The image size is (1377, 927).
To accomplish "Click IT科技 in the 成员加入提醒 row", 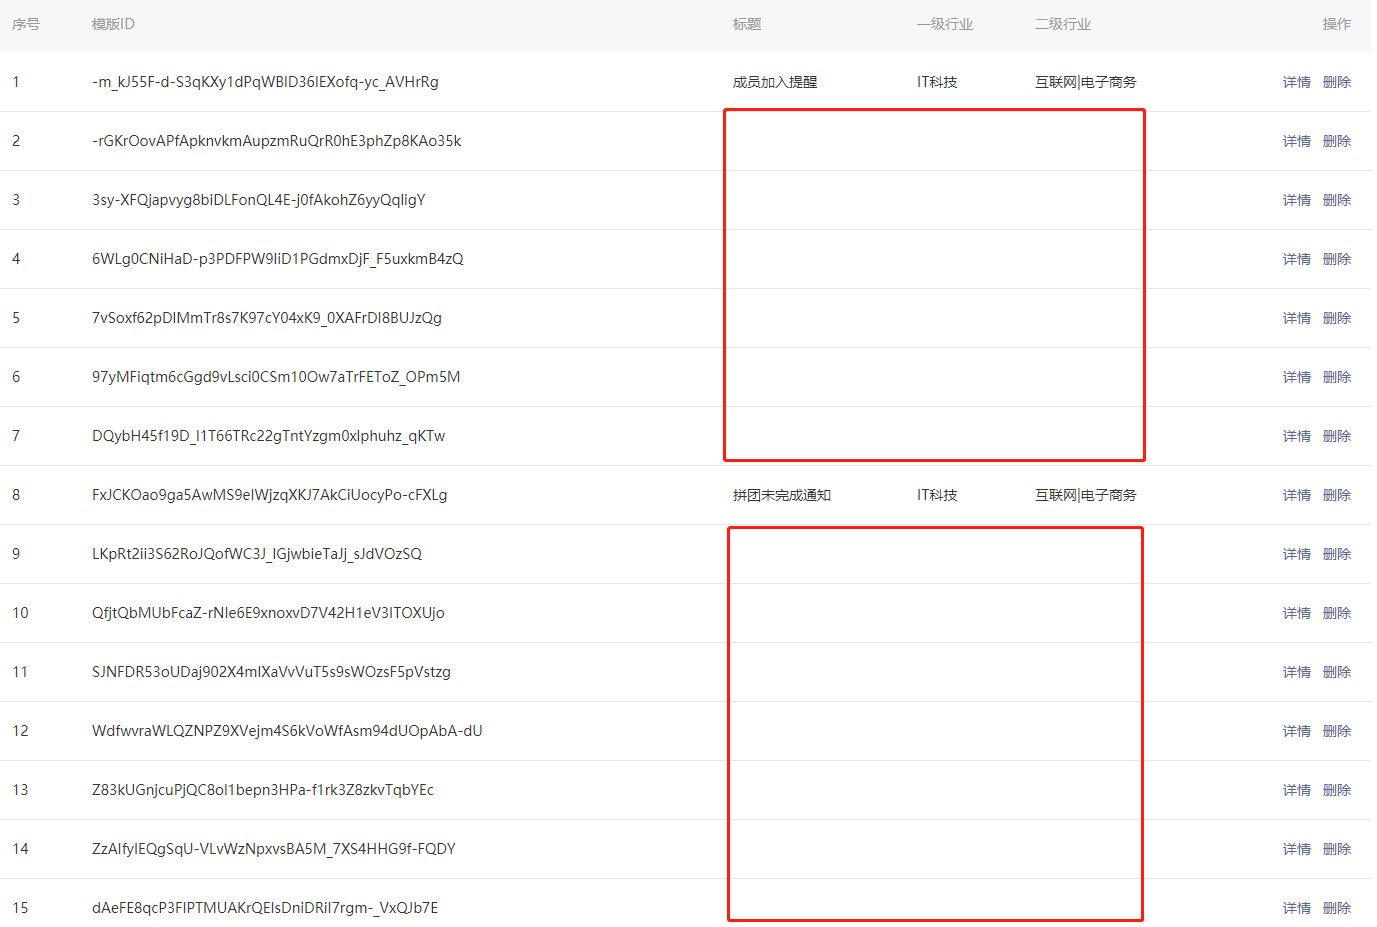I will point(937,82).
